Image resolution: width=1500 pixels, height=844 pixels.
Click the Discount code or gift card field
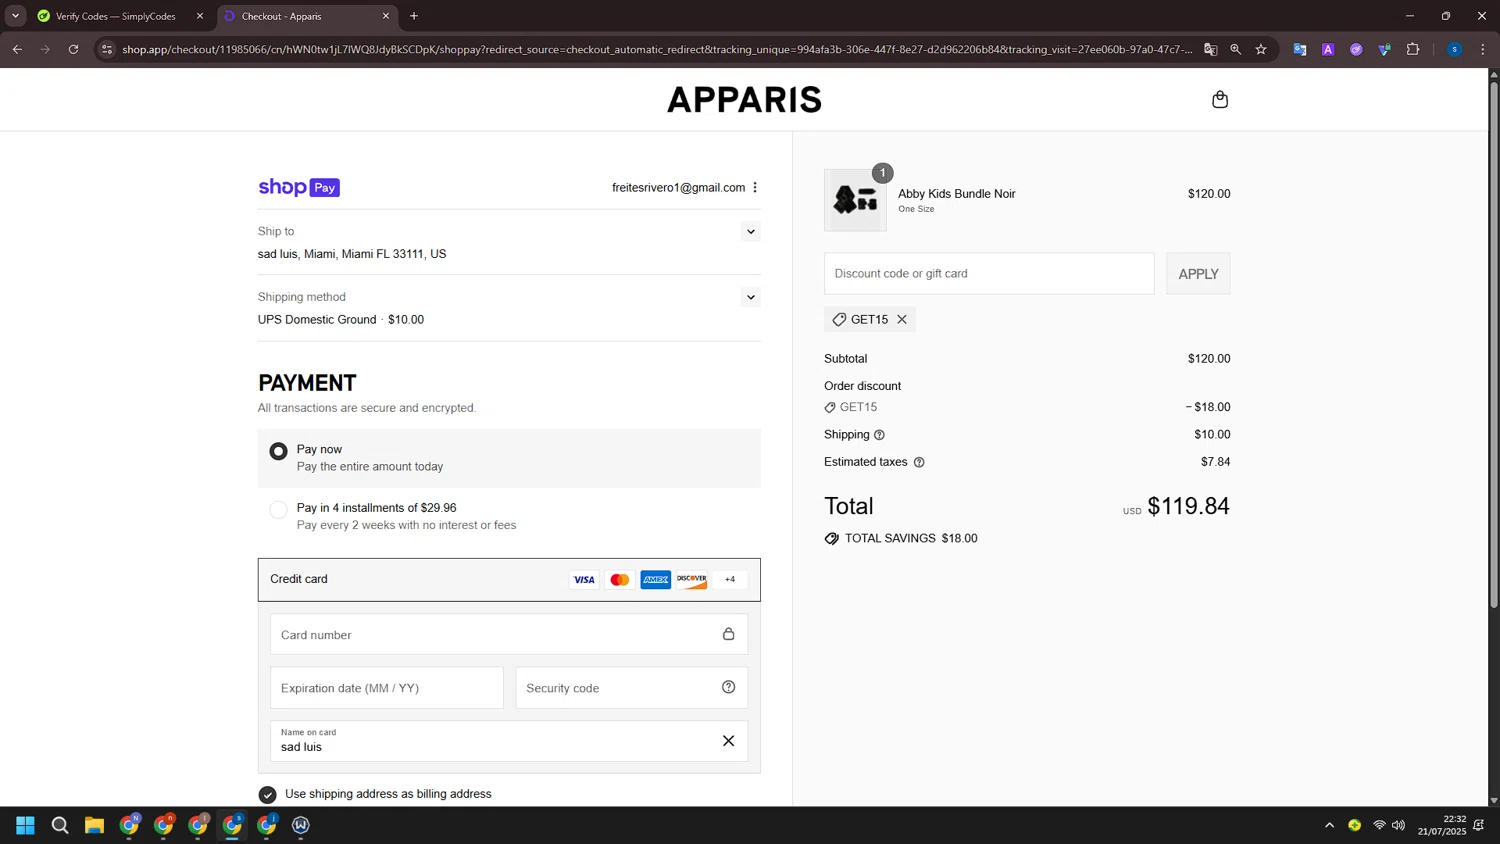point(989,273)
